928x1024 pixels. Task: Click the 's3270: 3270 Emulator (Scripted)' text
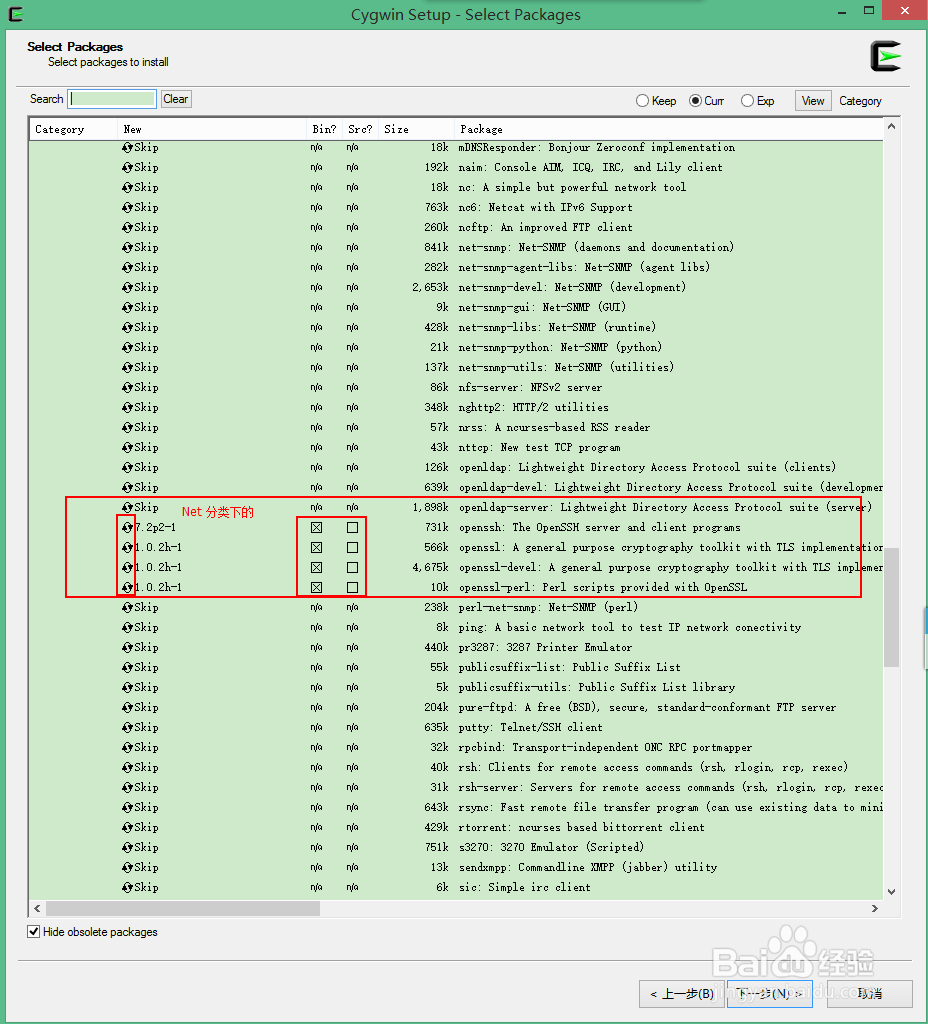551,847
